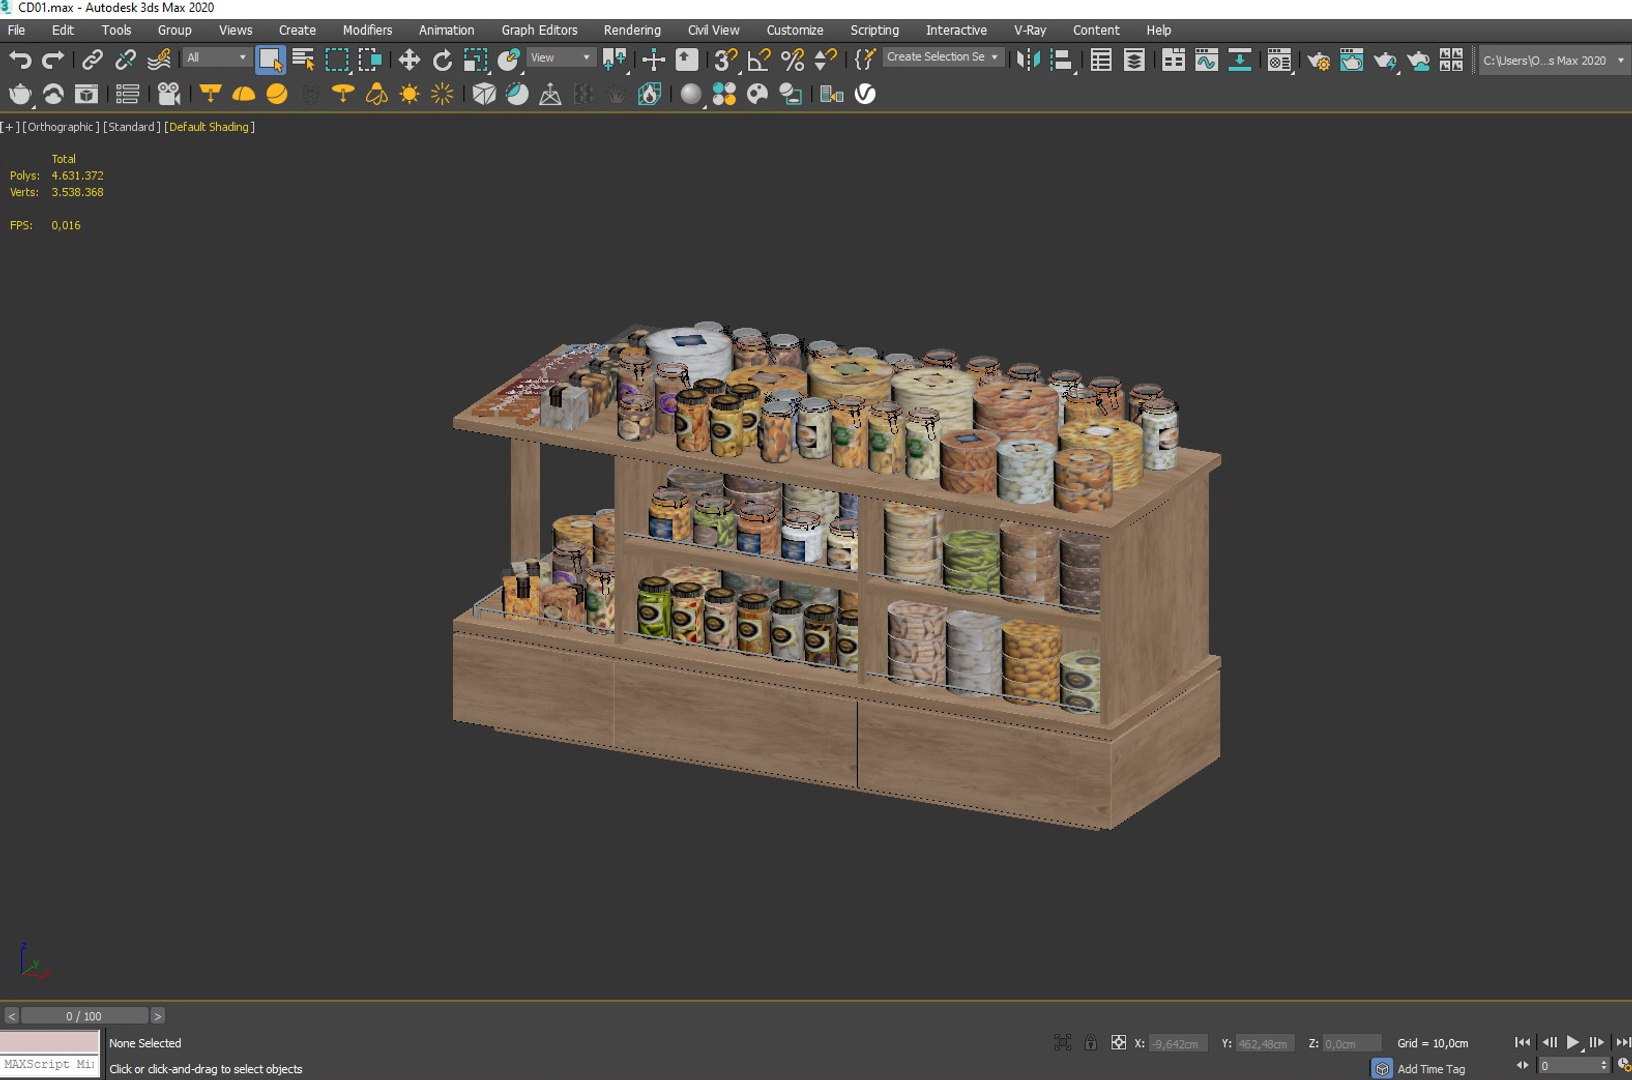Step to the next frame
1632x1080 pixels.
1596,1043
